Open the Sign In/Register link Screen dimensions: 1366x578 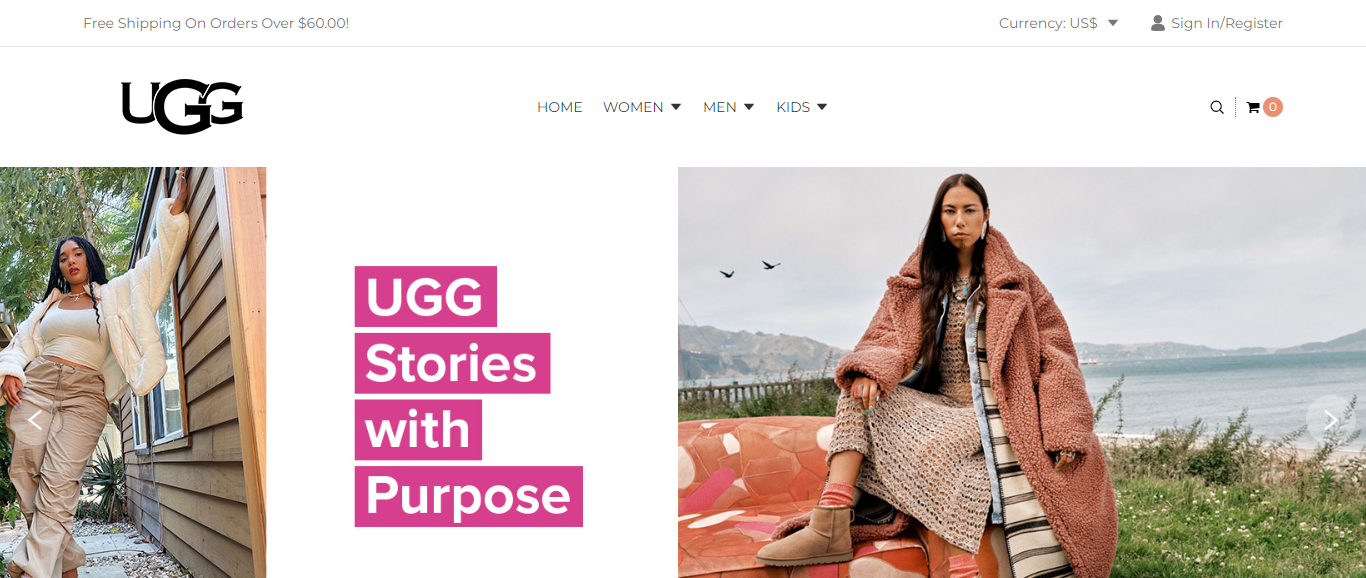point(1227,23)
